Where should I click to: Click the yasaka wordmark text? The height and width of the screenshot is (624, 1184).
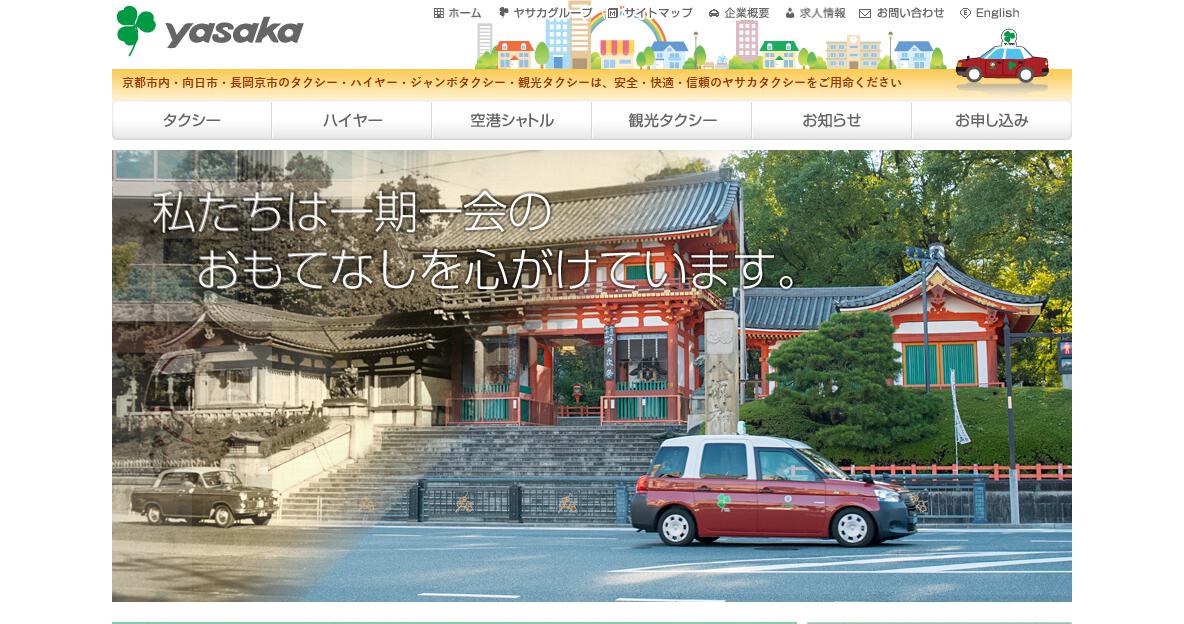234,32
